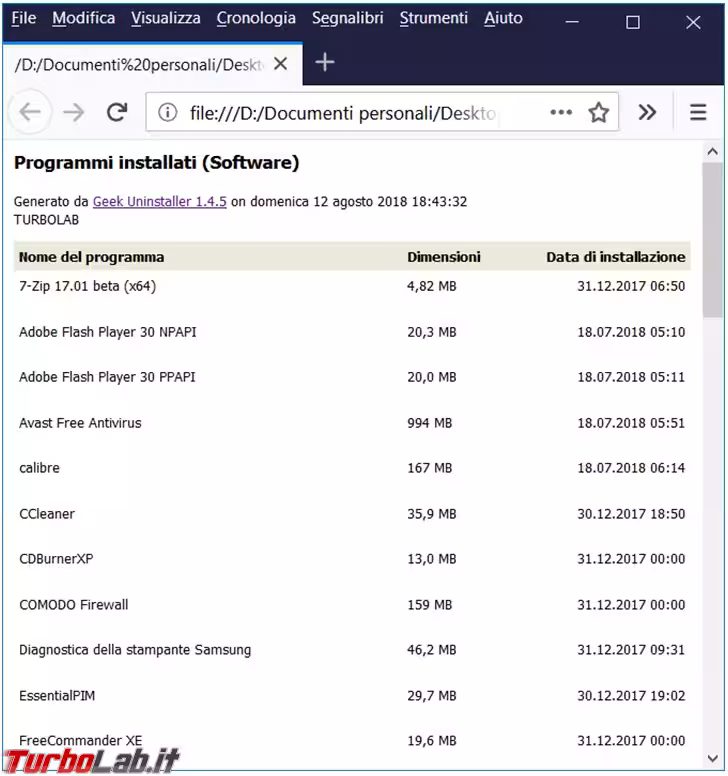Open the Segnalibri menu
The image size is (728, 776).
point(347,18)
